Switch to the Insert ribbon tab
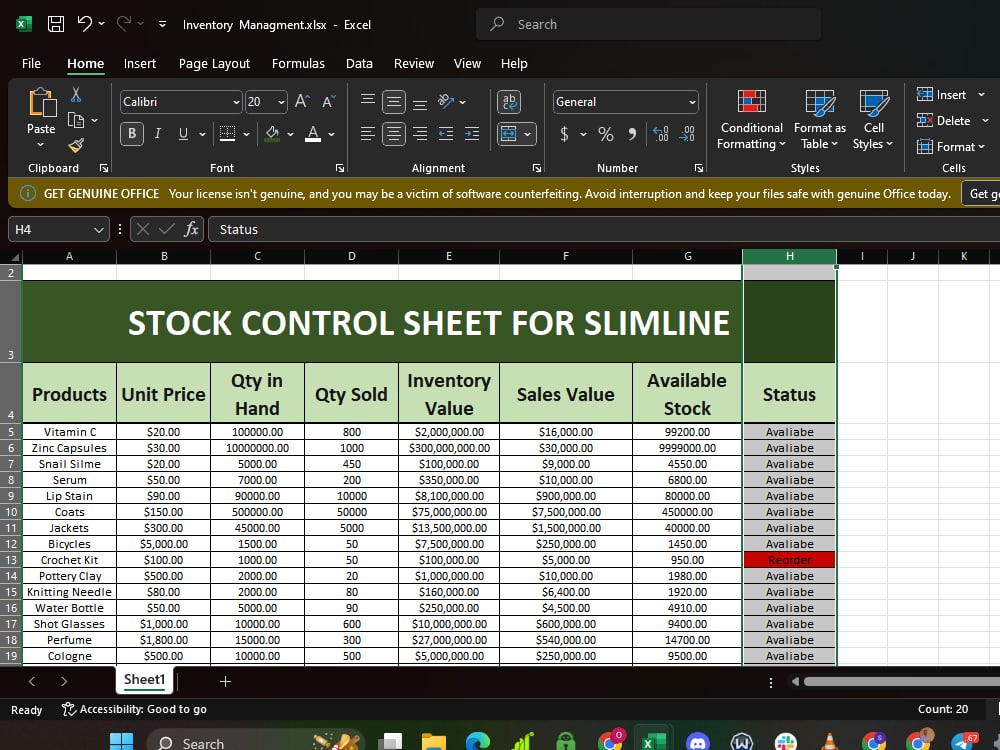1000x750 pixels. tap(140, 63)
